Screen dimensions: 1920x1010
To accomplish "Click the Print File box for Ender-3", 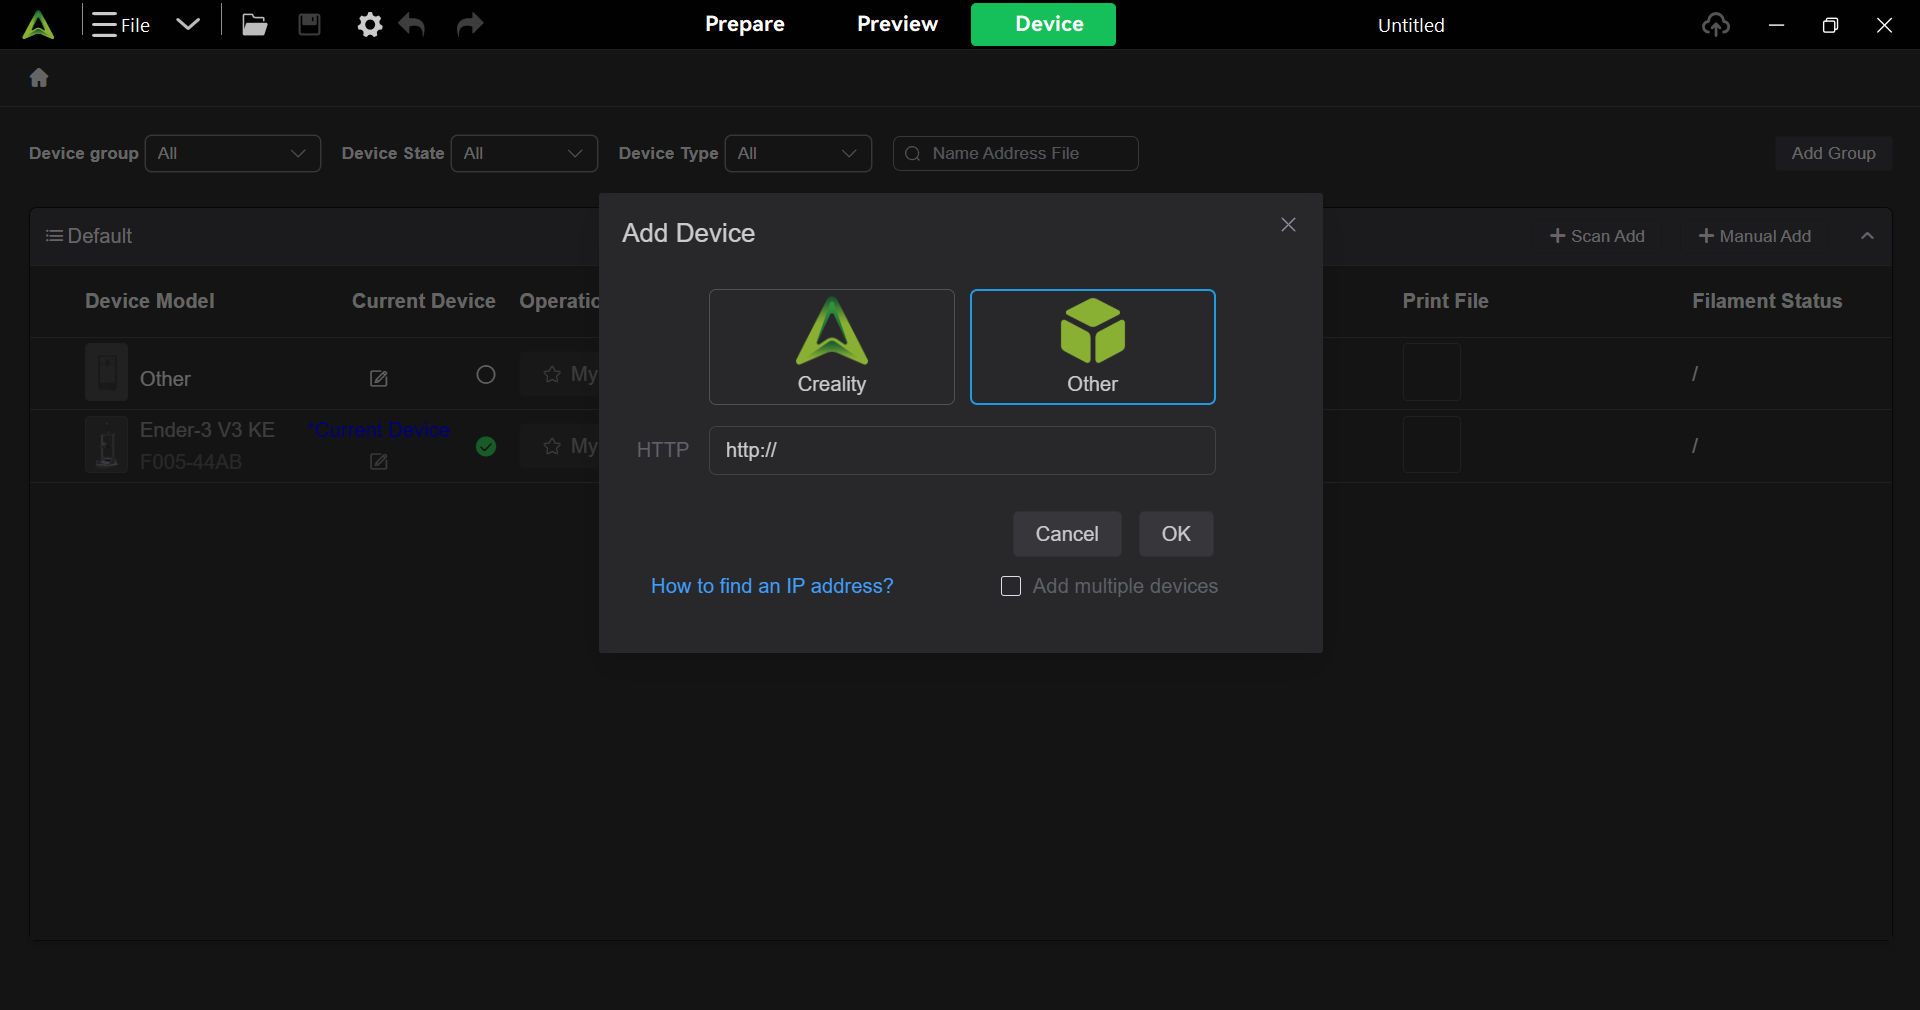I will (x=1432, y=444).
